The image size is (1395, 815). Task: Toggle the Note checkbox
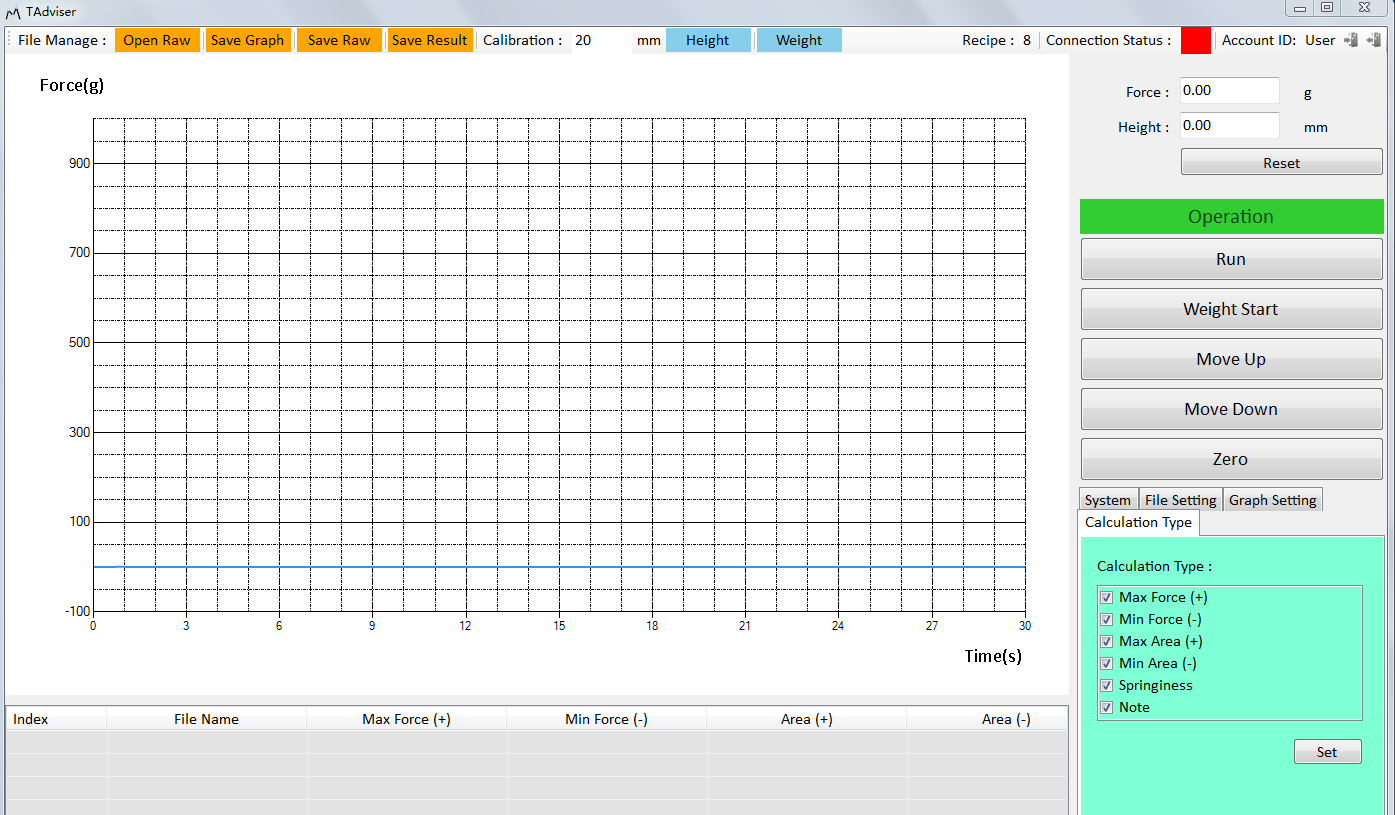1106,708
